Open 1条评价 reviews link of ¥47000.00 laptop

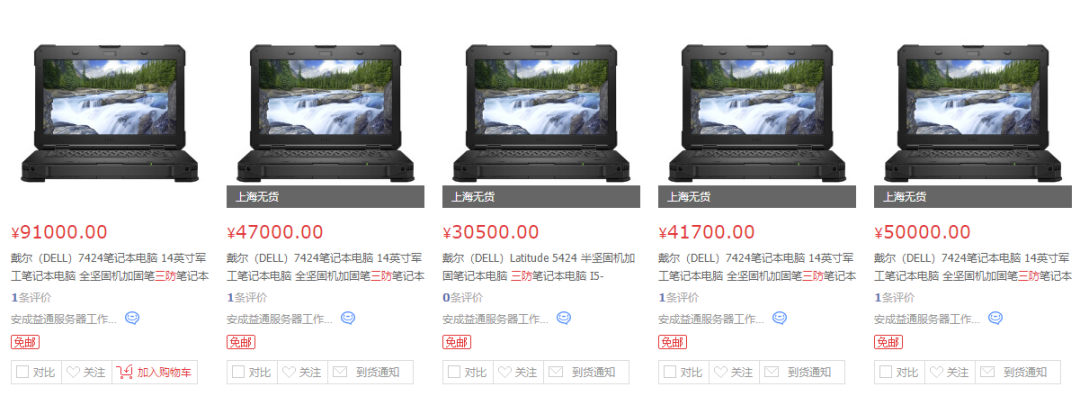point(247,298)
